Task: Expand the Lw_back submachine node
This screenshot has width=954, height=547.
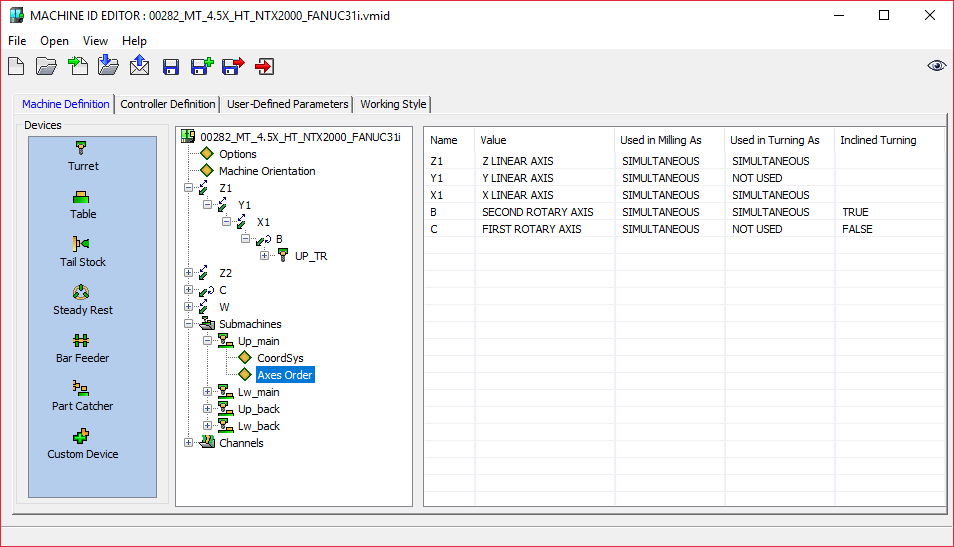Action: coord(207,426)
